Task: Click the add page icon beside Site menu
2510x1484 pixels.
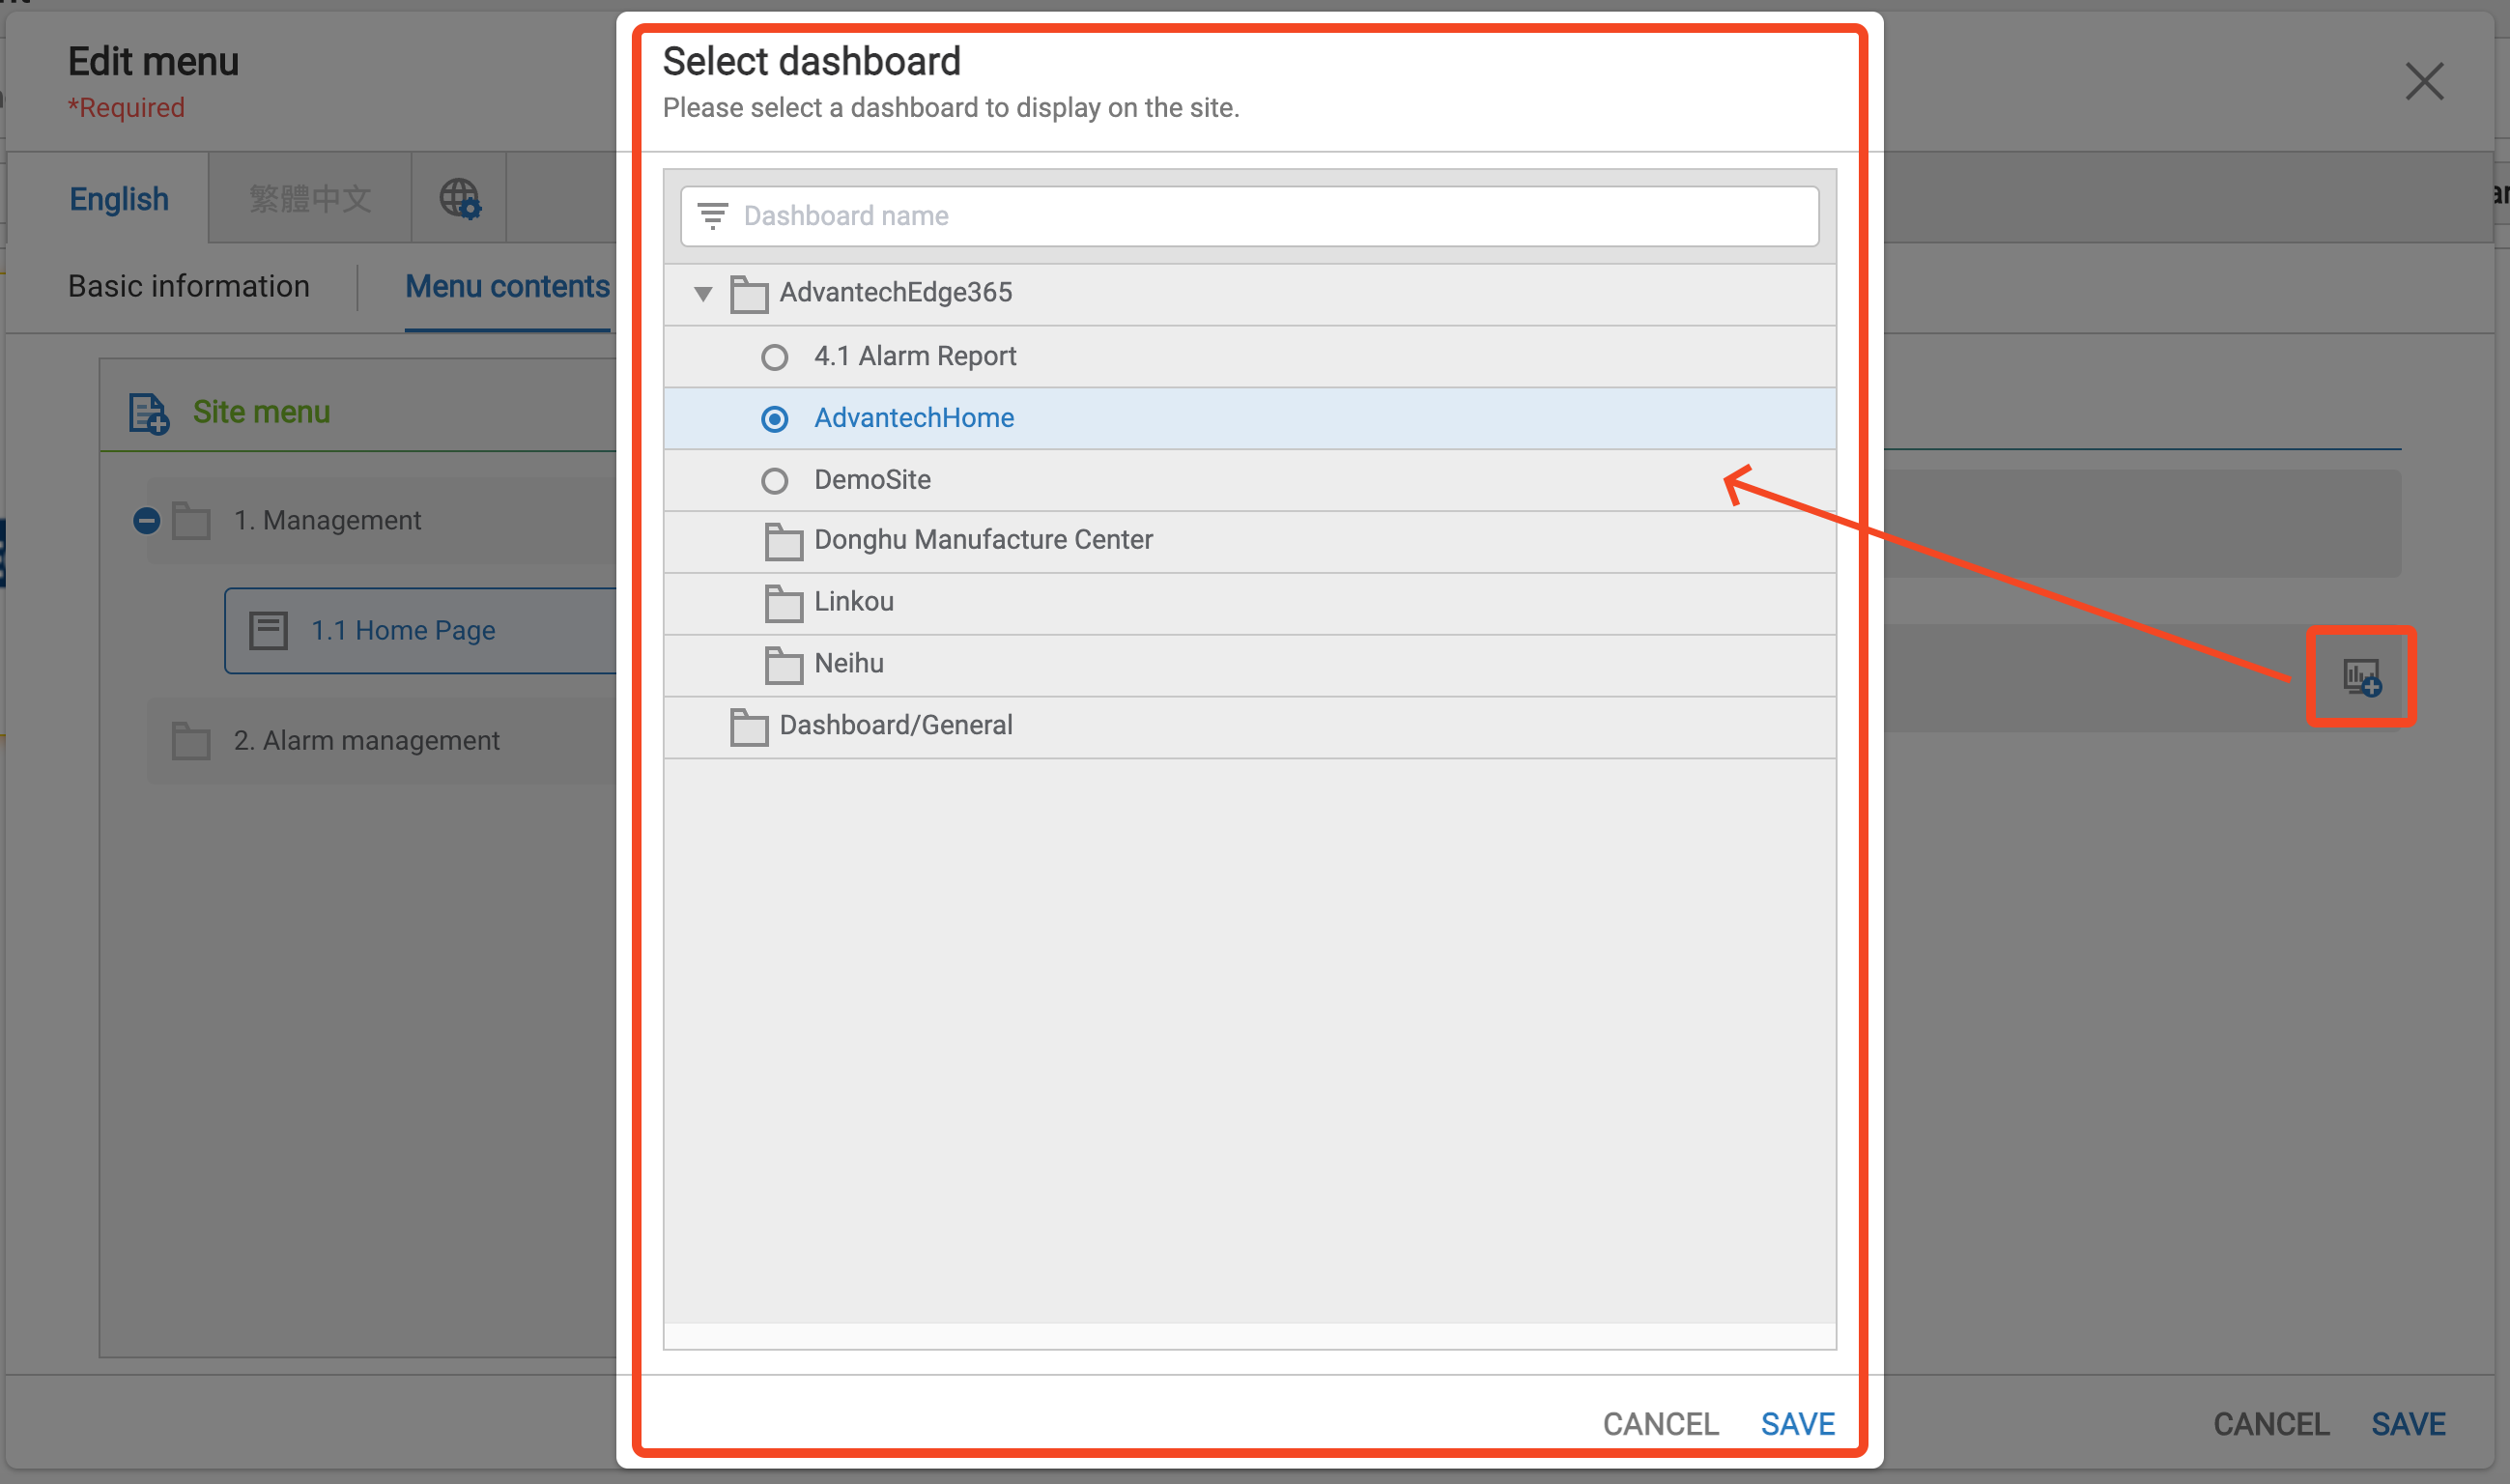Action: tap(149, 413)
